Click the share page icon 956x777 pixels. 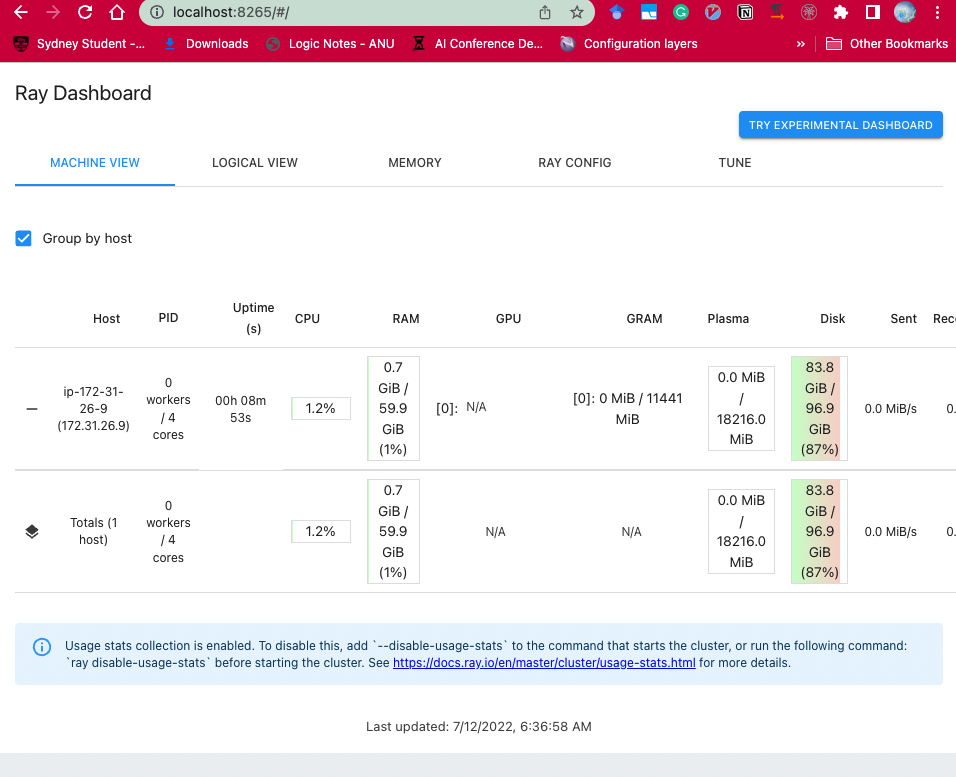click(x=545, y=12)
